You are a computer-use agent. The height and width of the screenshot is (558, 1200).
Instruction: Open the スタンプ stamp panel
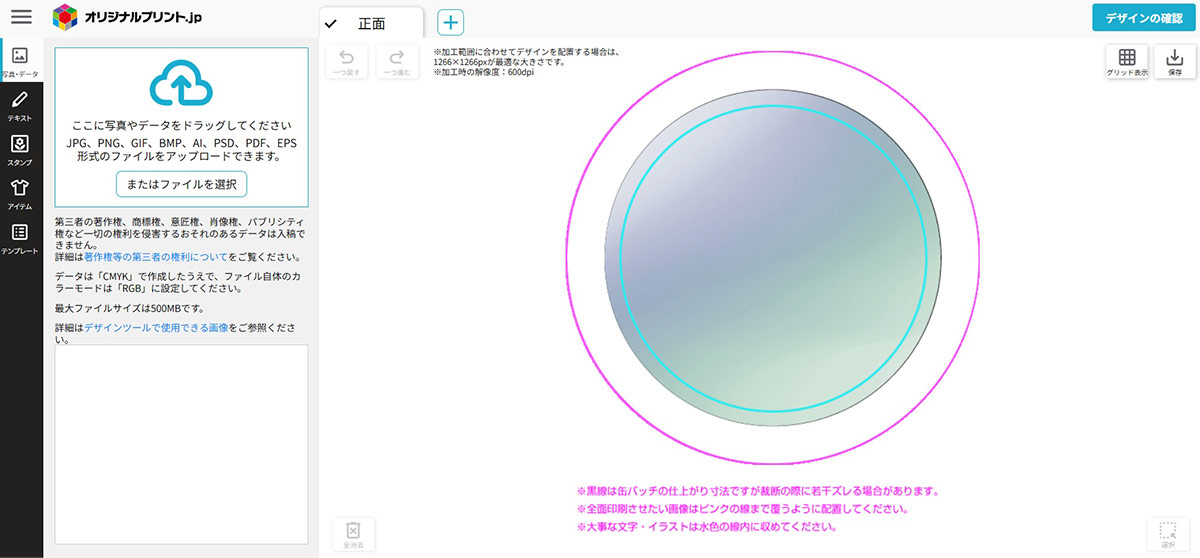pos(20,150)
